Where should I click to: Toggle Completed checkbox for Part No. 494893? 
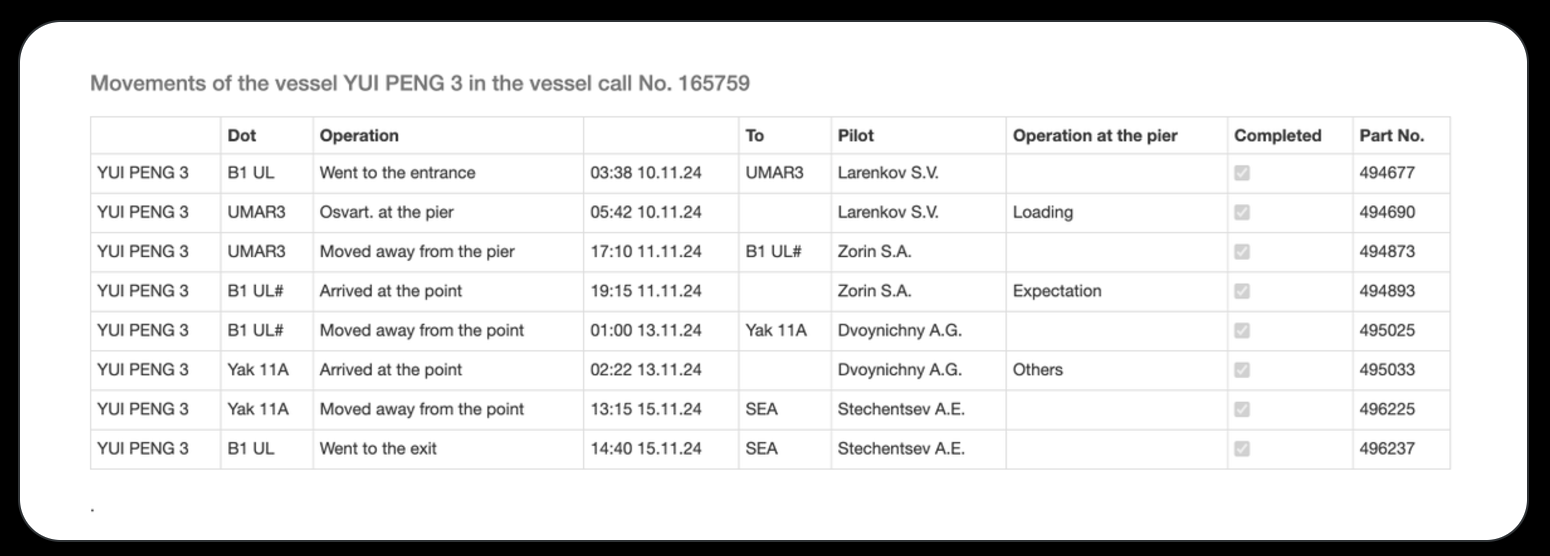tap(1242, 291)
